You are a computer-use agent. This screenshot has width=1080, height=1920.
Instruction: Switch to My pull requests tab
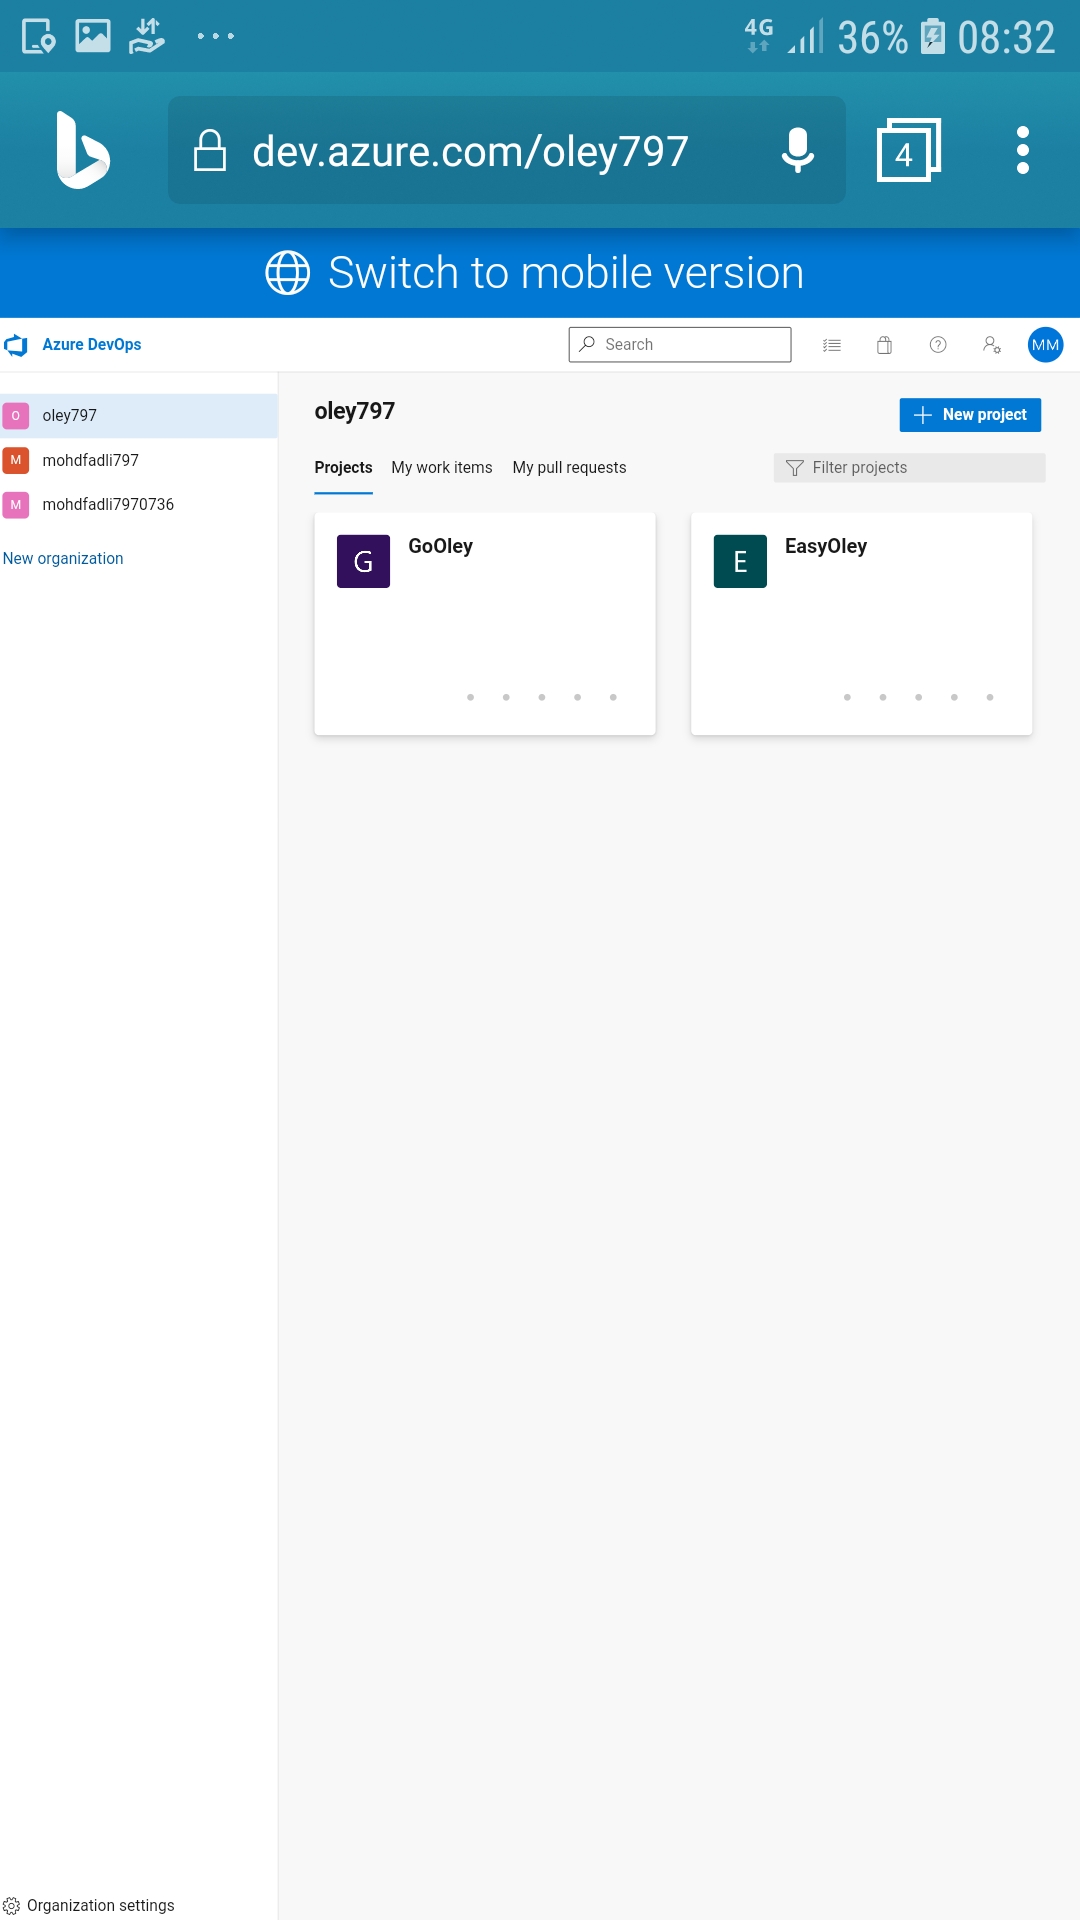click(x=569, y=468)
